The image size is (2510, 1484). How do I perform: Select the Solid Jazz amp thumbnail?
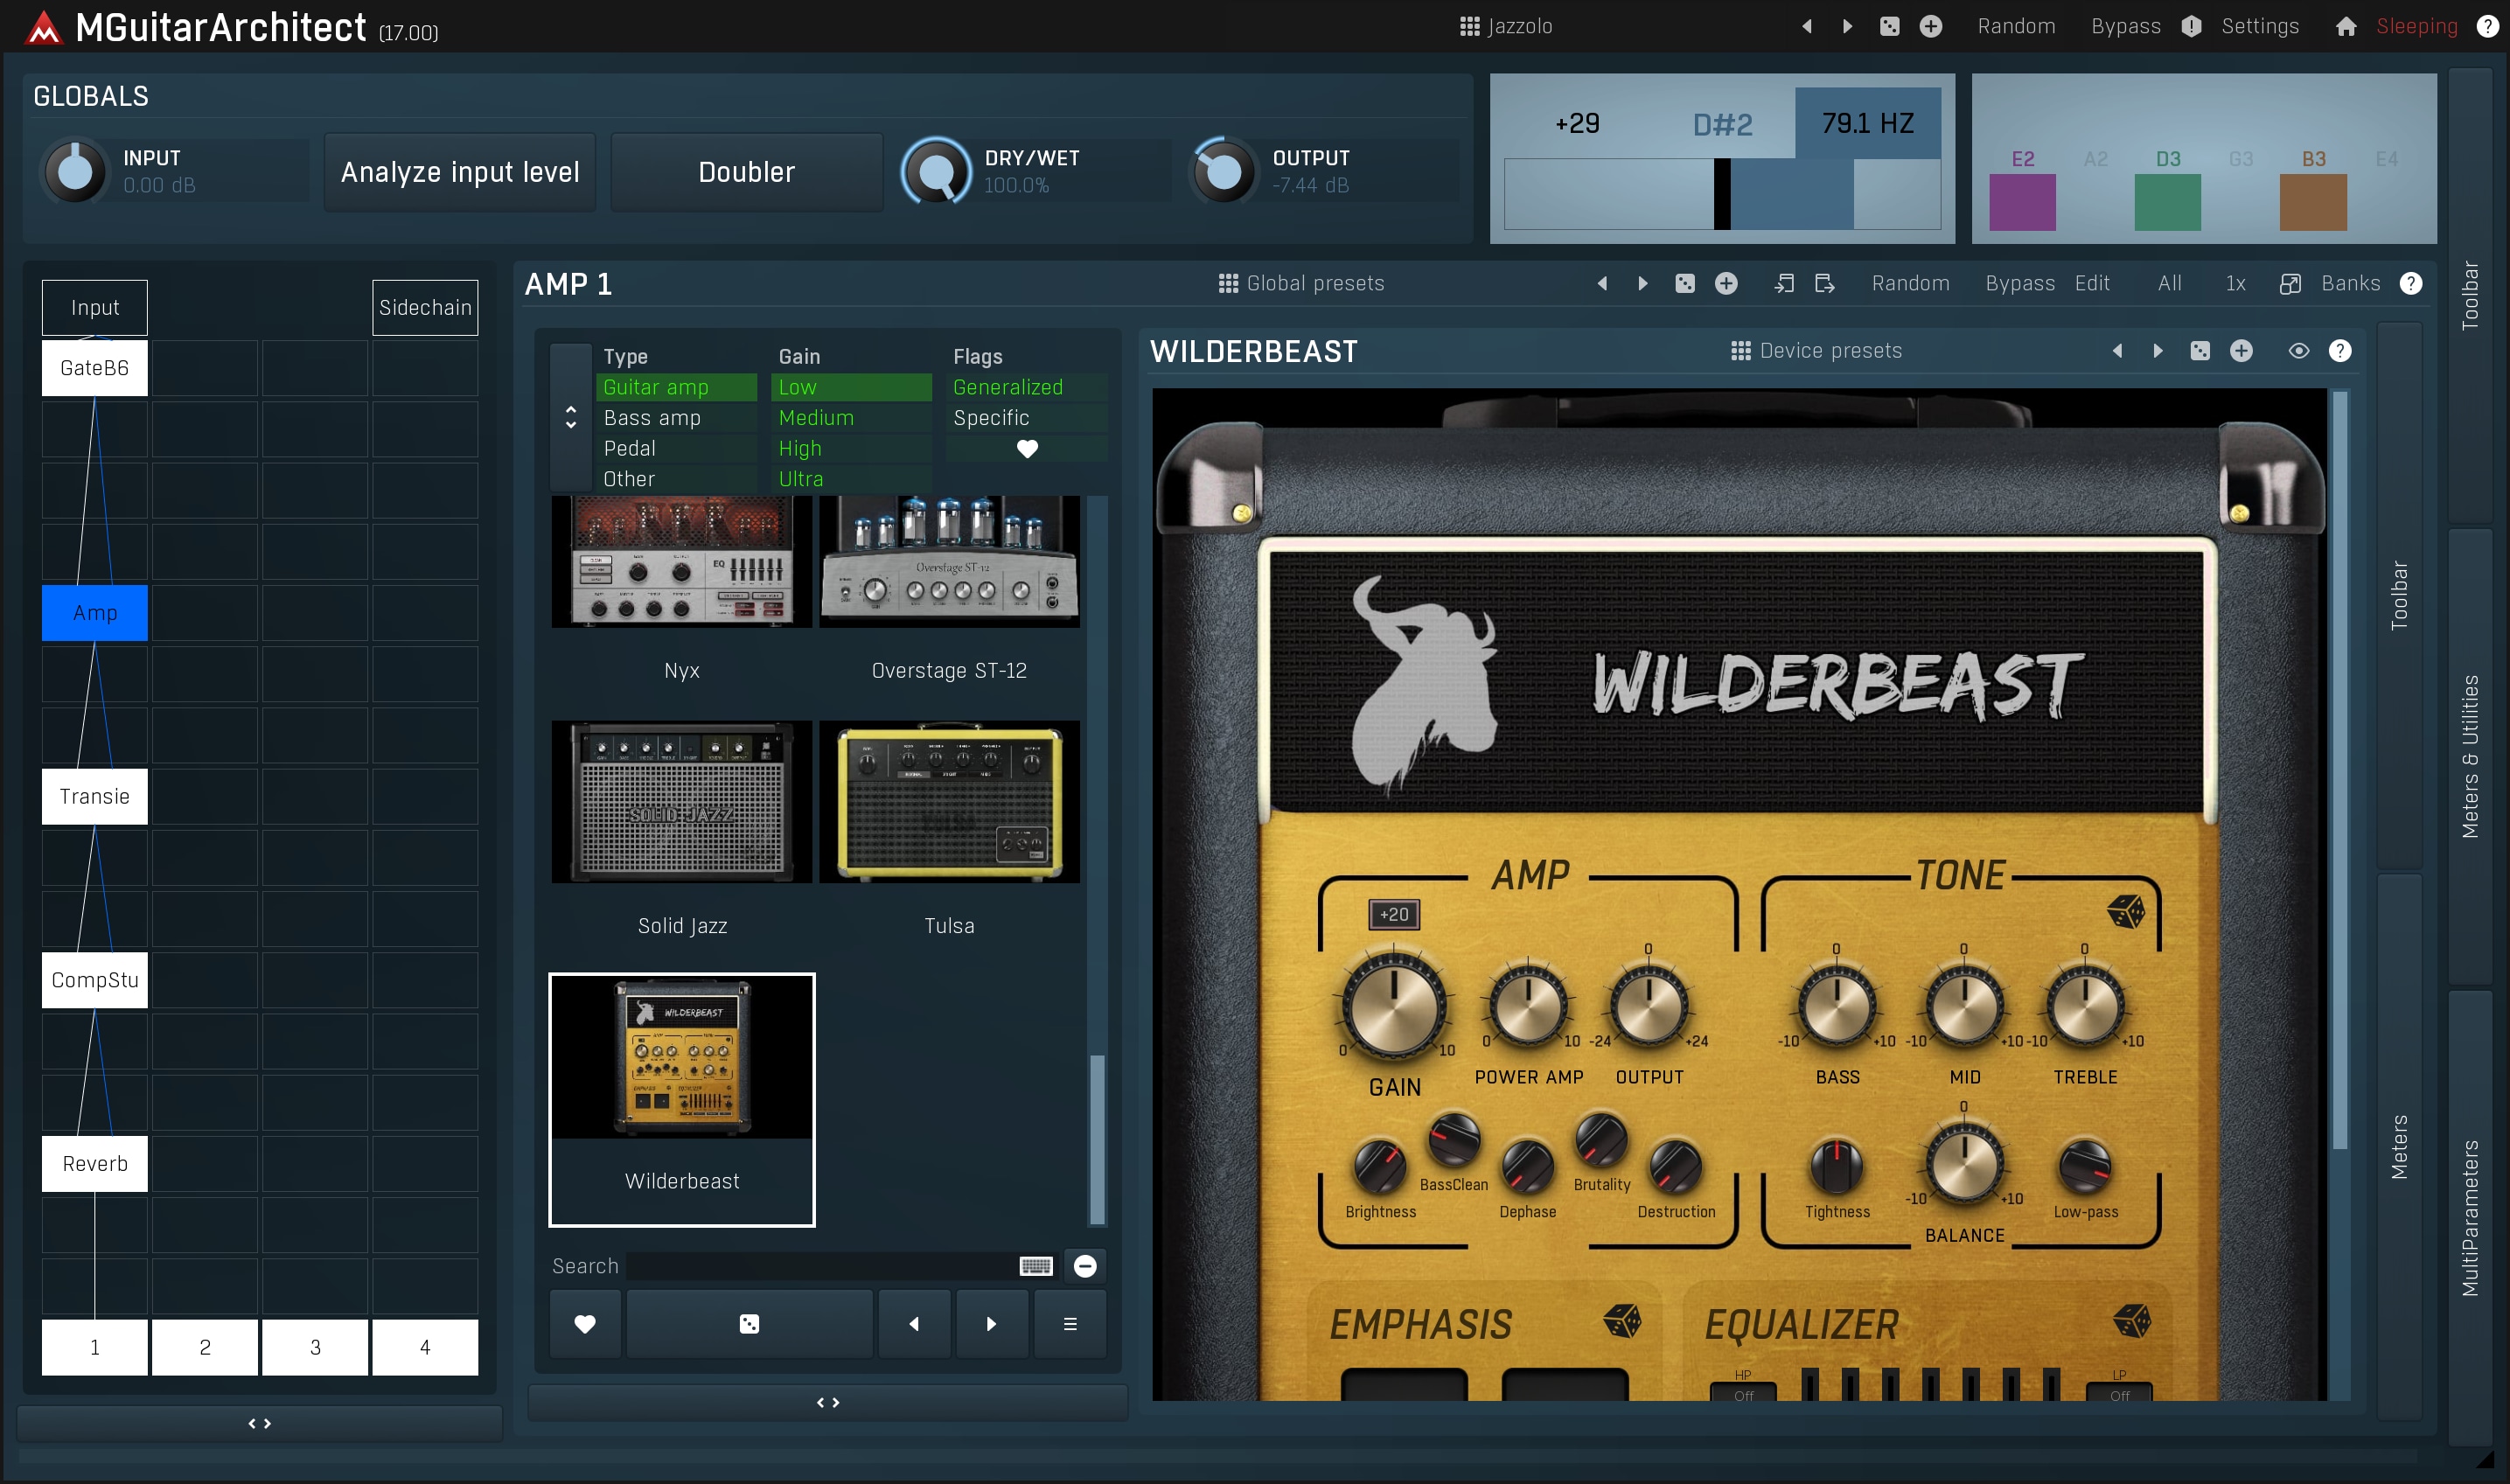pyautogui.click(x=682, y=803)
